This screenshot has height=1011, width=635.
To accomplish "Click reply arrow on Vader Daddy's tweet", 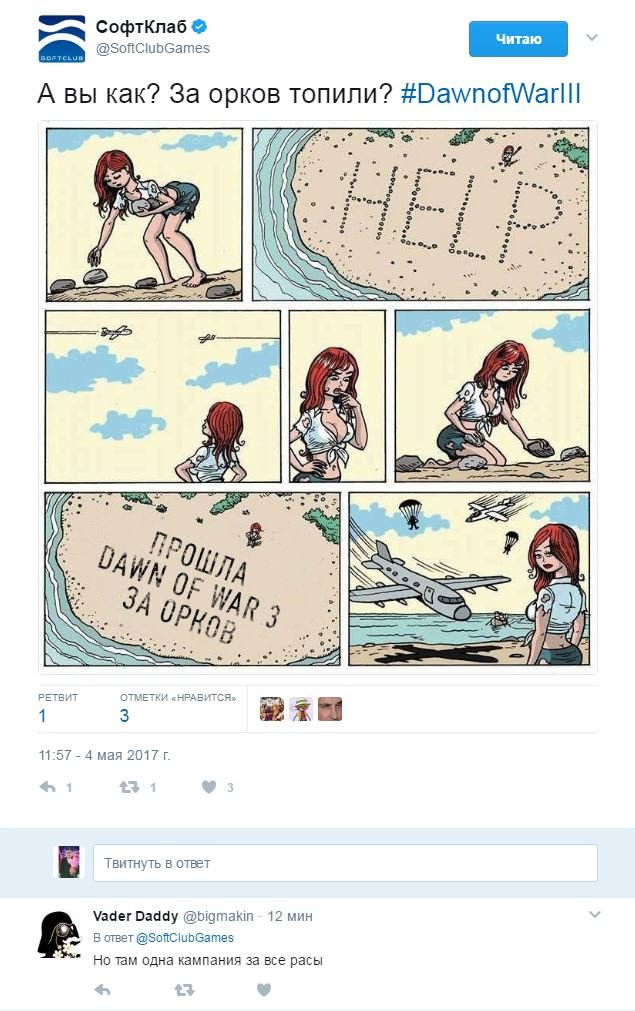I will (103, 990).
